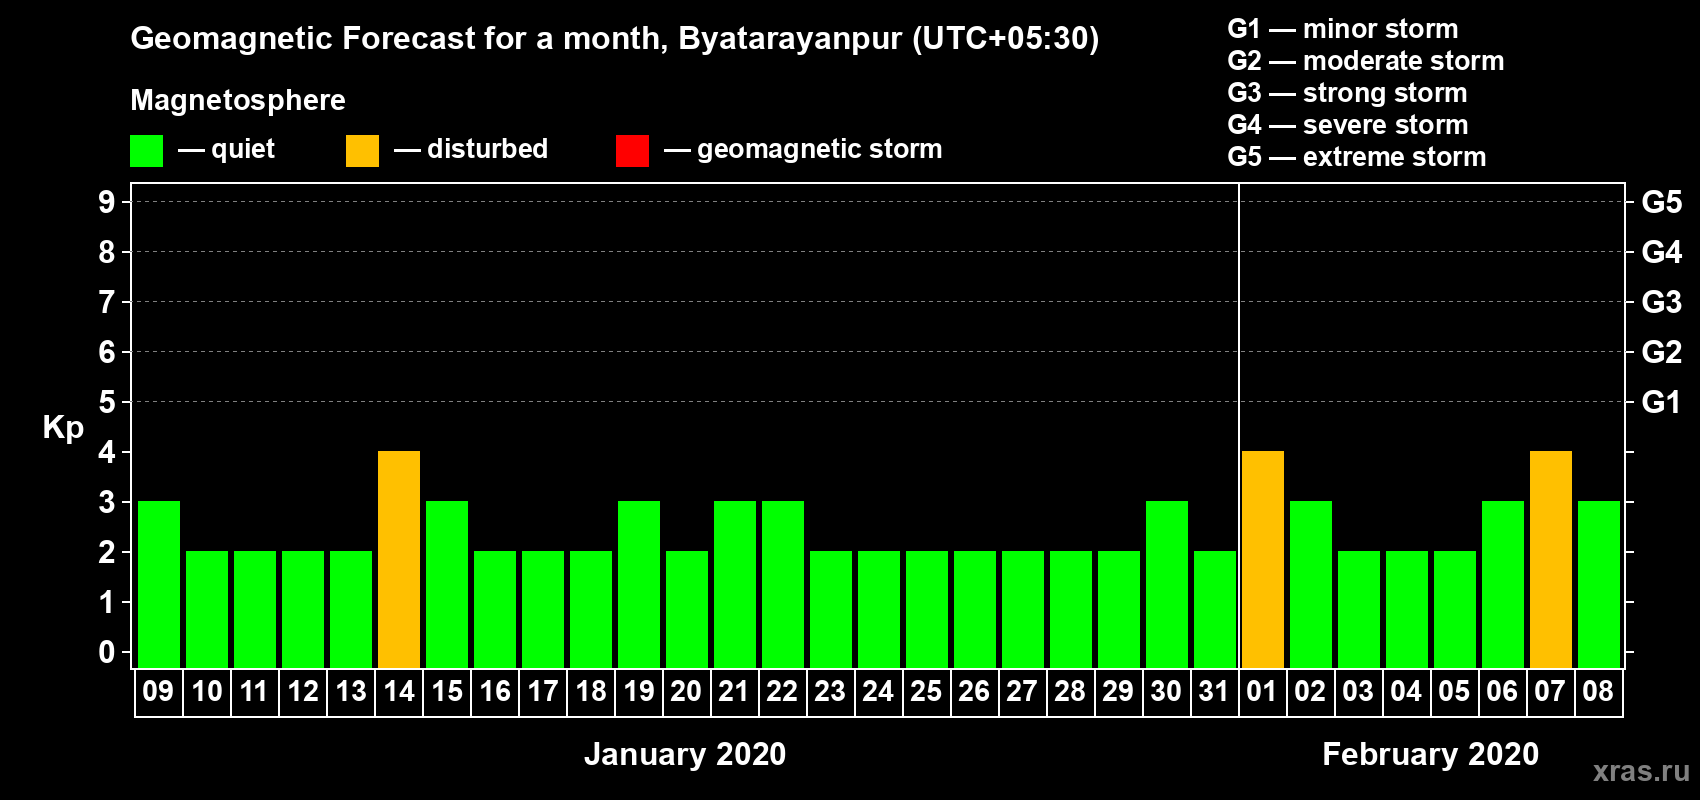1700x800 pixels.
Task: Select the orange bar for January 14
Action: (x=399, y=560)
